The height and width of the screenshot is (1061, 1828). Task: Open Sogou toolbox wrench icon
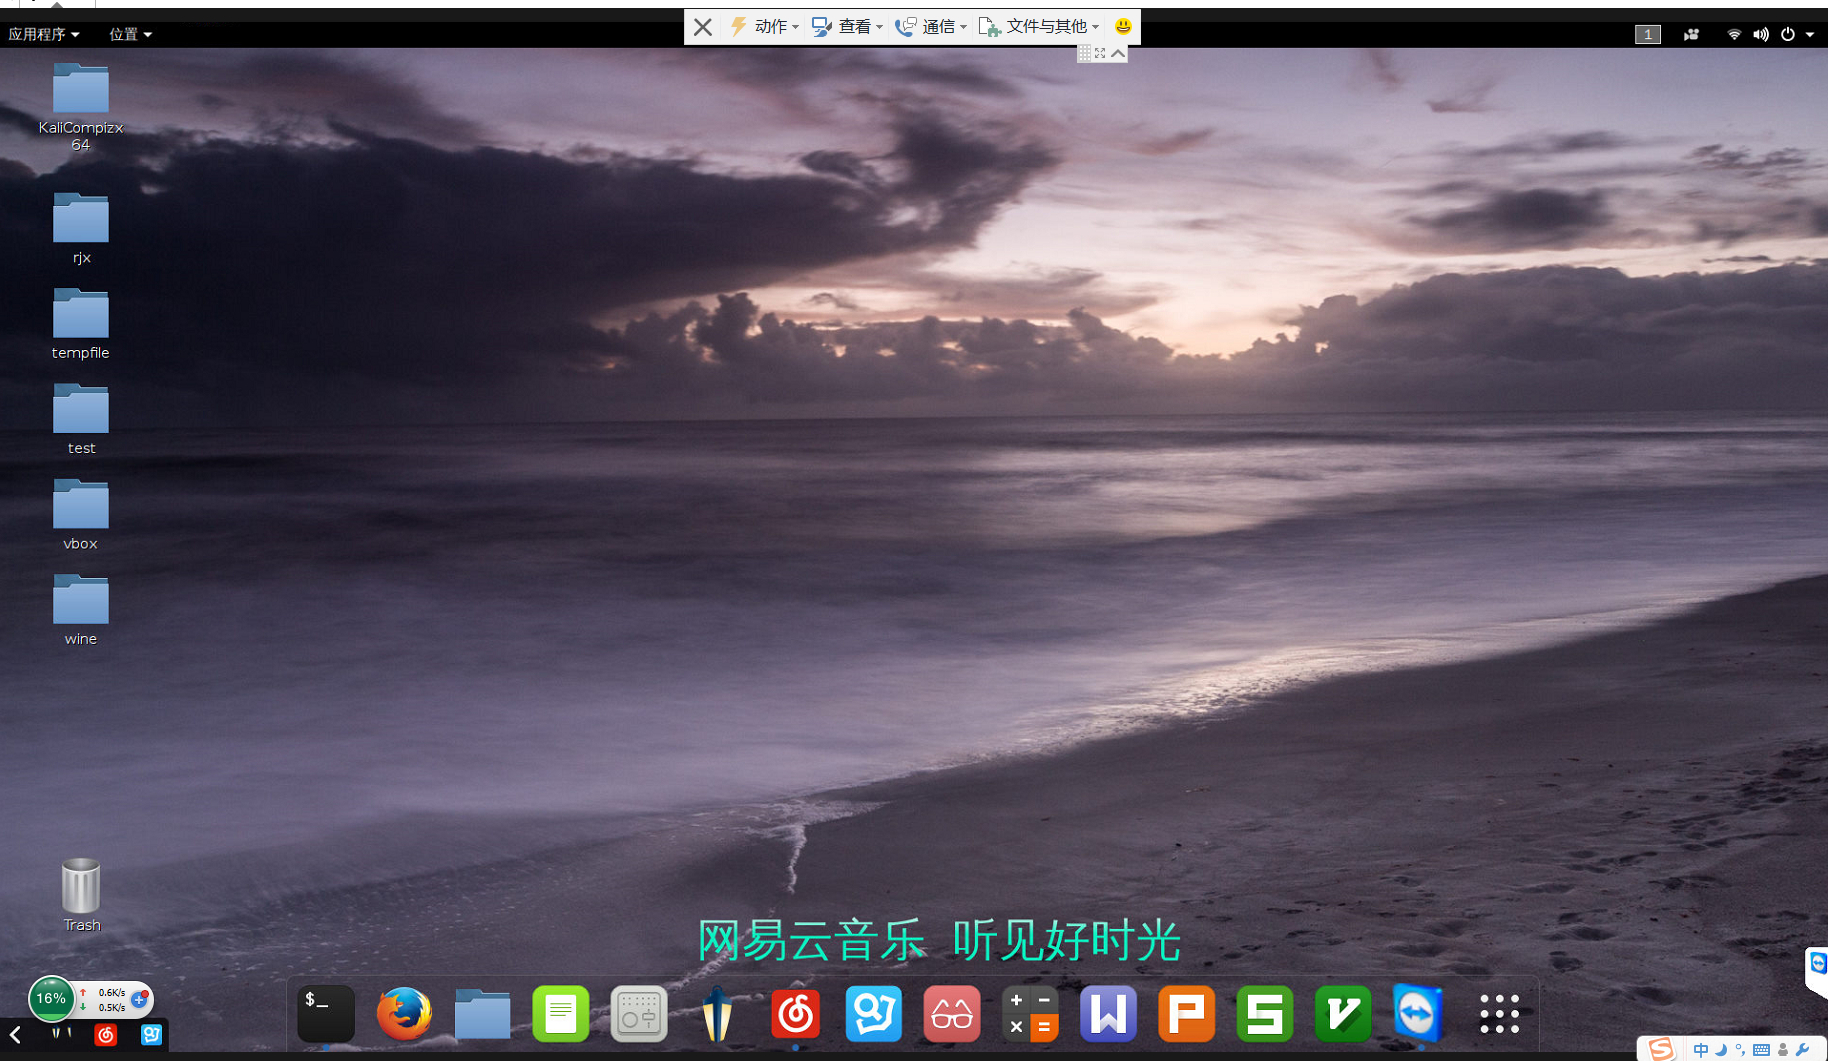(1803, 1050)
